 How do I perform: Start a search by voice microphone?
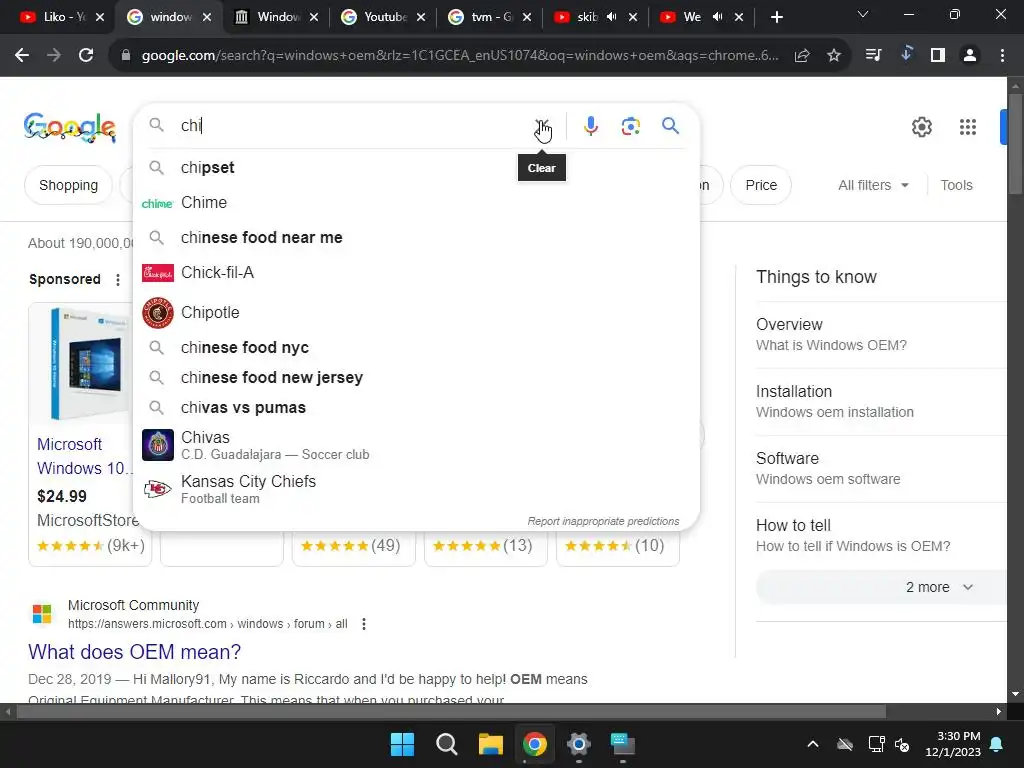click(x=591, y=126)
